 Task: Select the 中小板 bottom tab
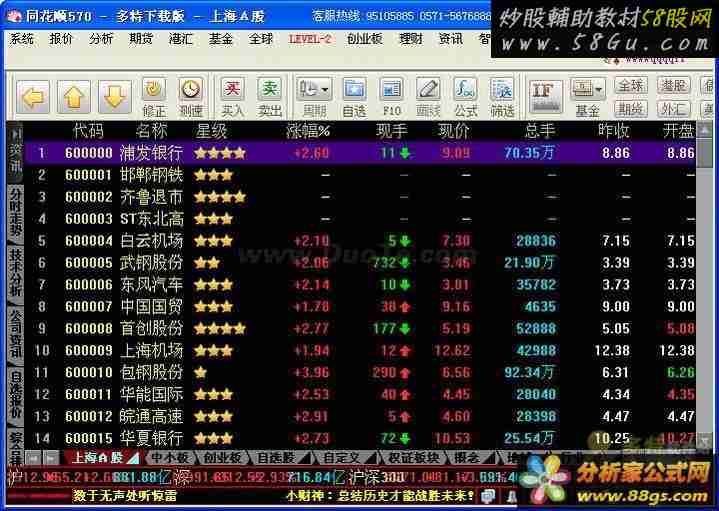tap(170, 457)
